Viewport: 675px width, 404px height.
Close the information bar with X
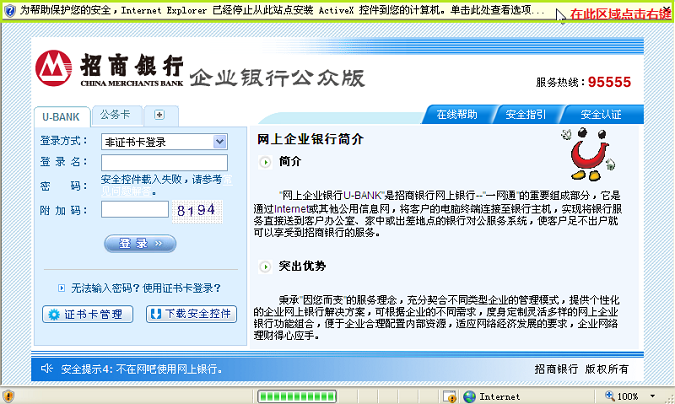[667, 9]
